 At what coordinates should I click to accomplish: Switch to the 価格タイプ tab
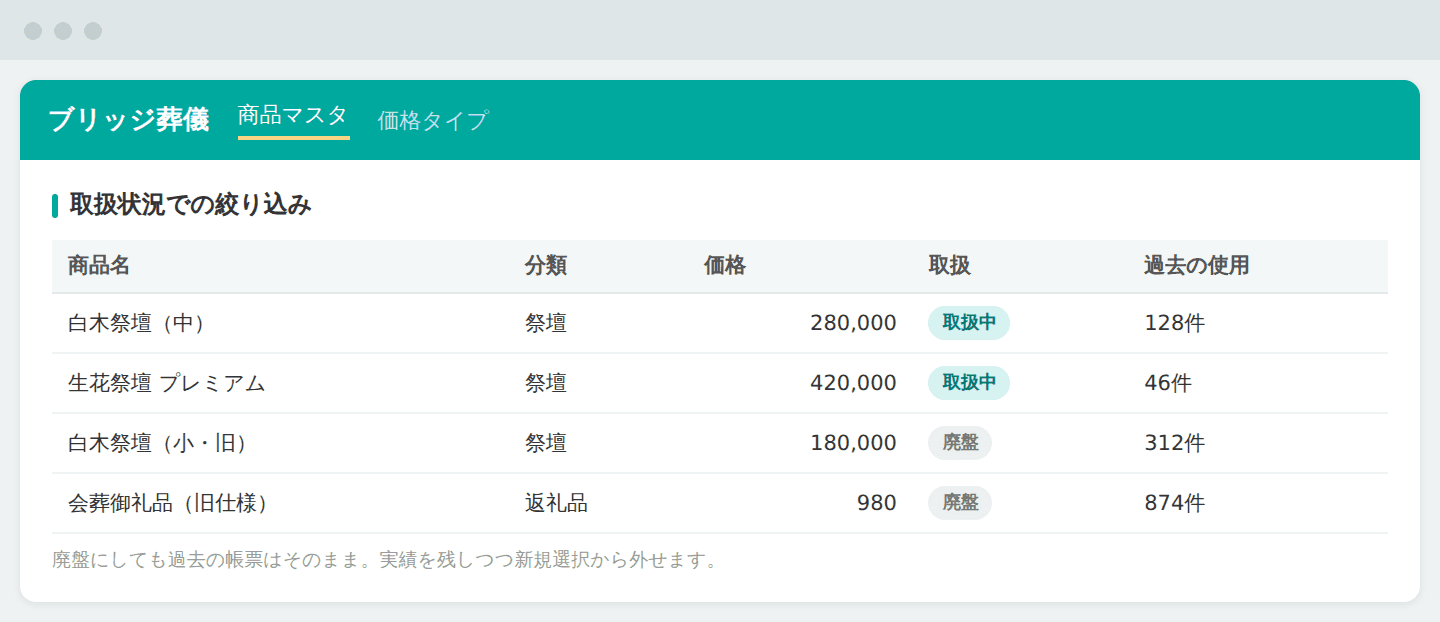click(433, 121)
